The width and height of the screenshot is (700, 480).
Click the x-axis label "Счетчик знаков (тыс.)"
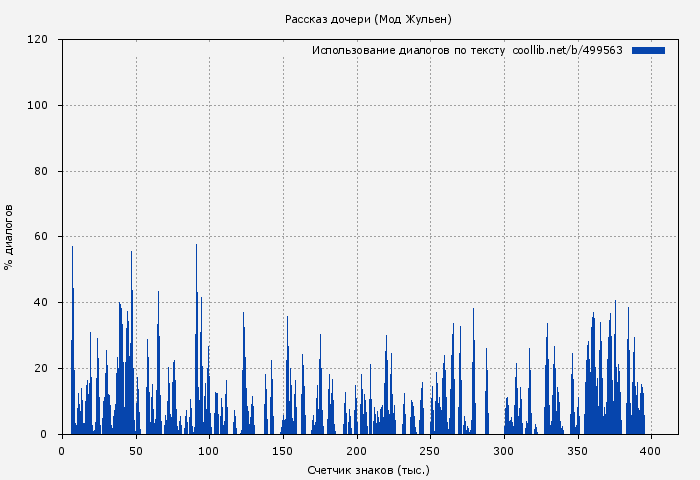coord(368,469)
